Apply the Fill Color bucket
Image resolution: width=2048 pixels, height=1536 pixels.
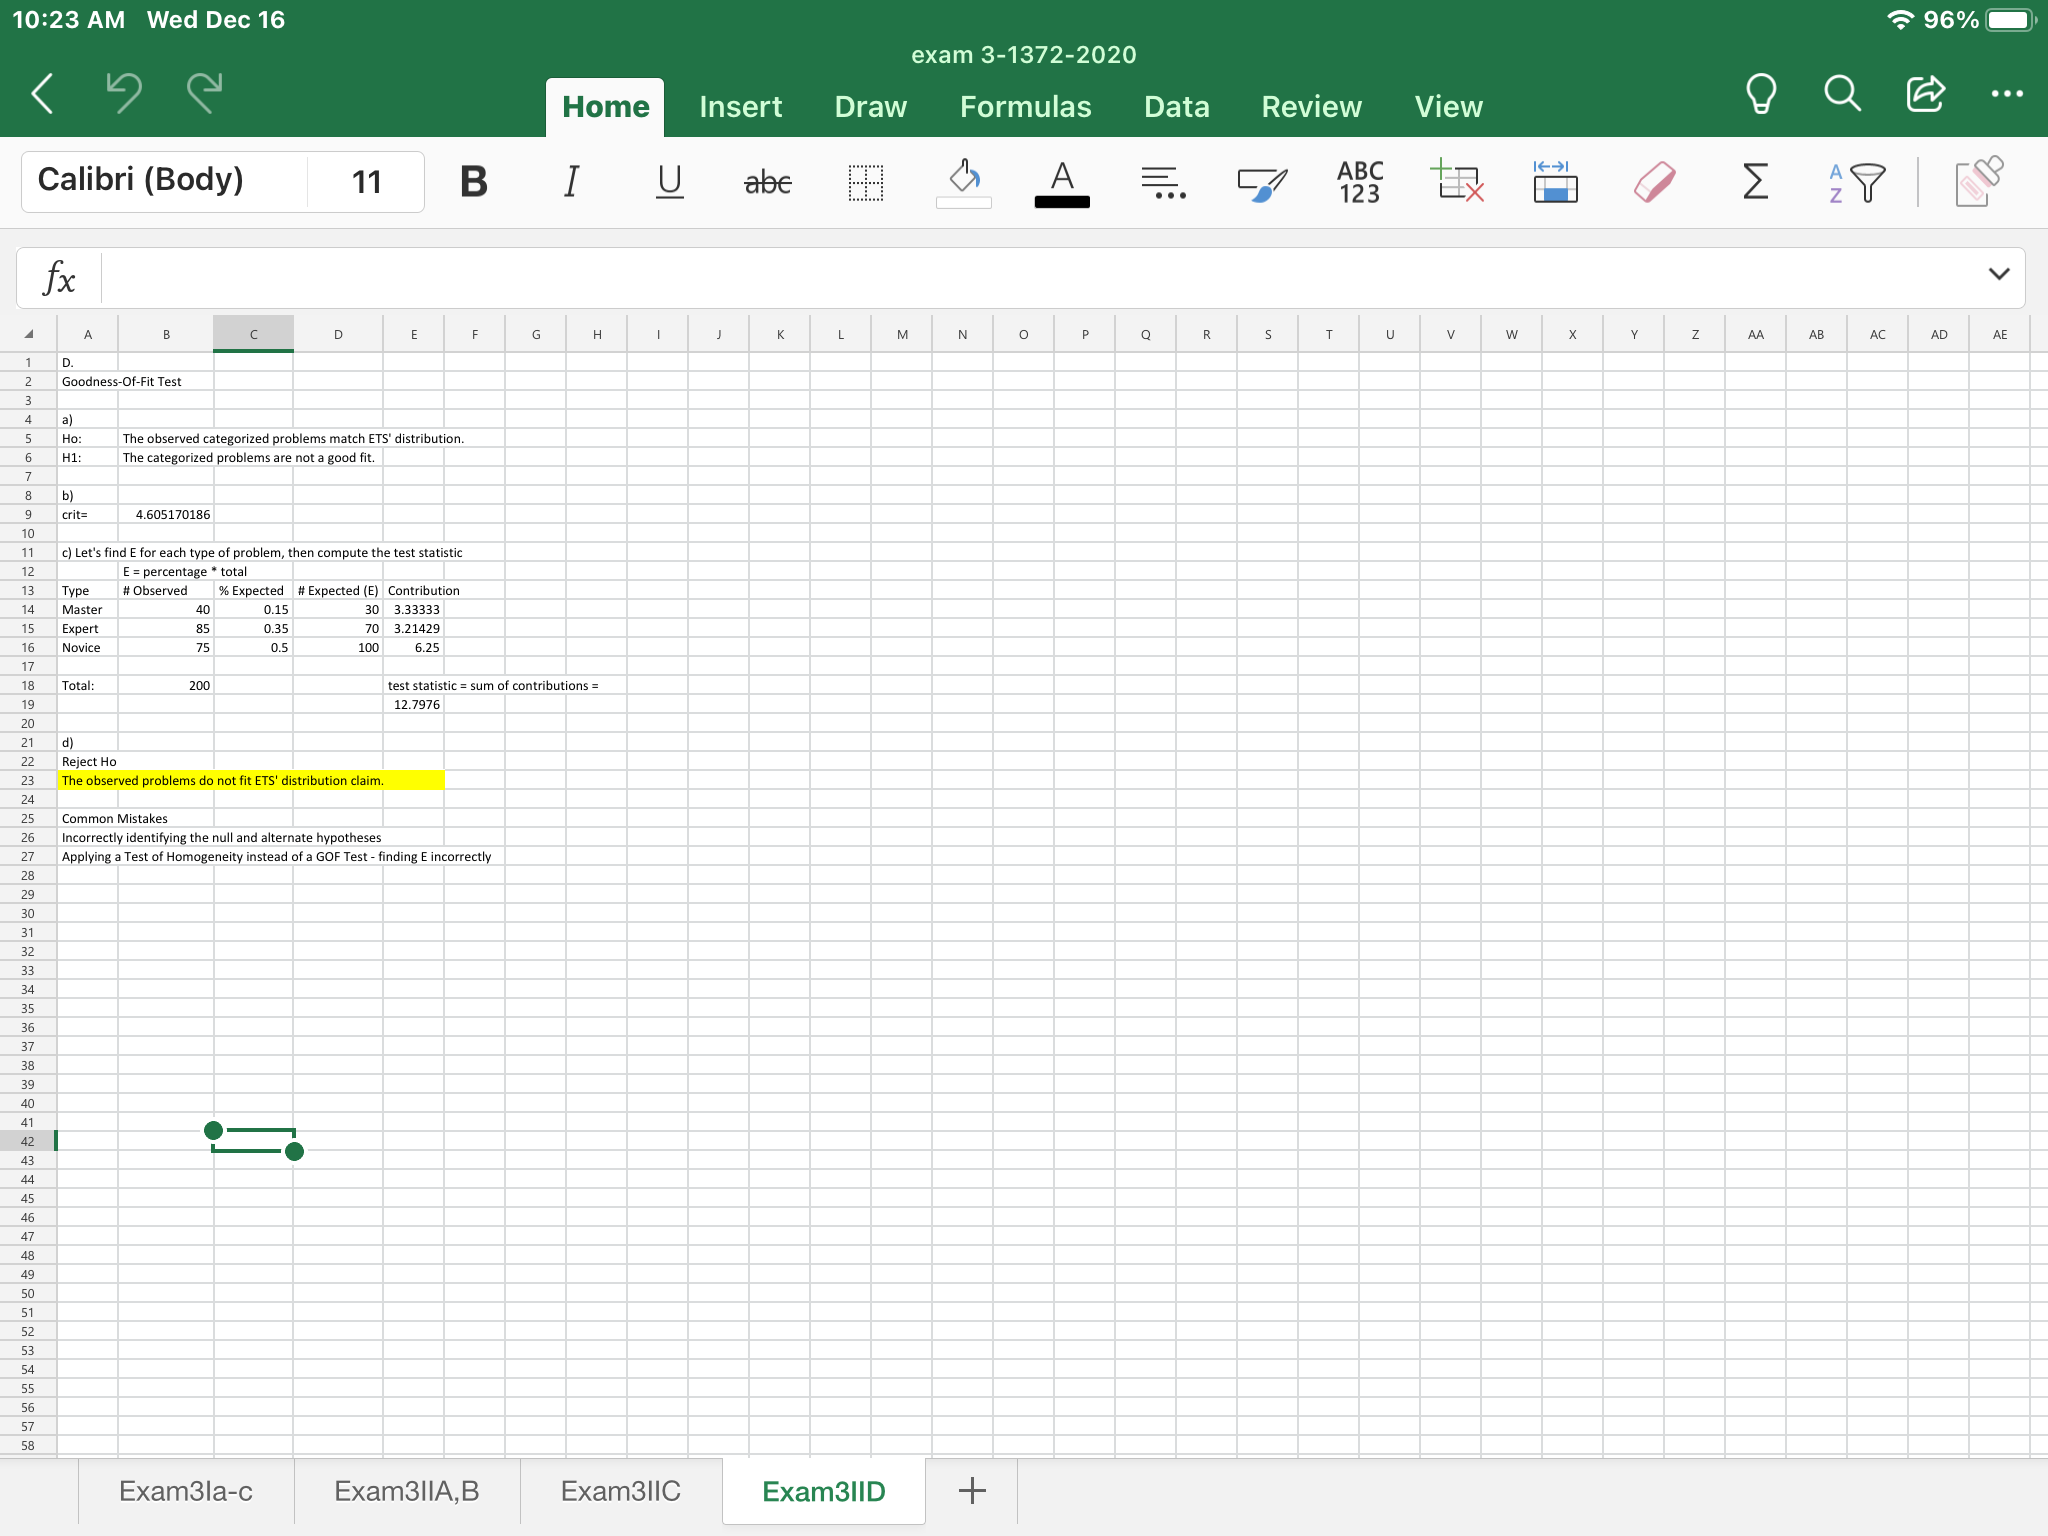pyautogui.click(x=964, y=182)
